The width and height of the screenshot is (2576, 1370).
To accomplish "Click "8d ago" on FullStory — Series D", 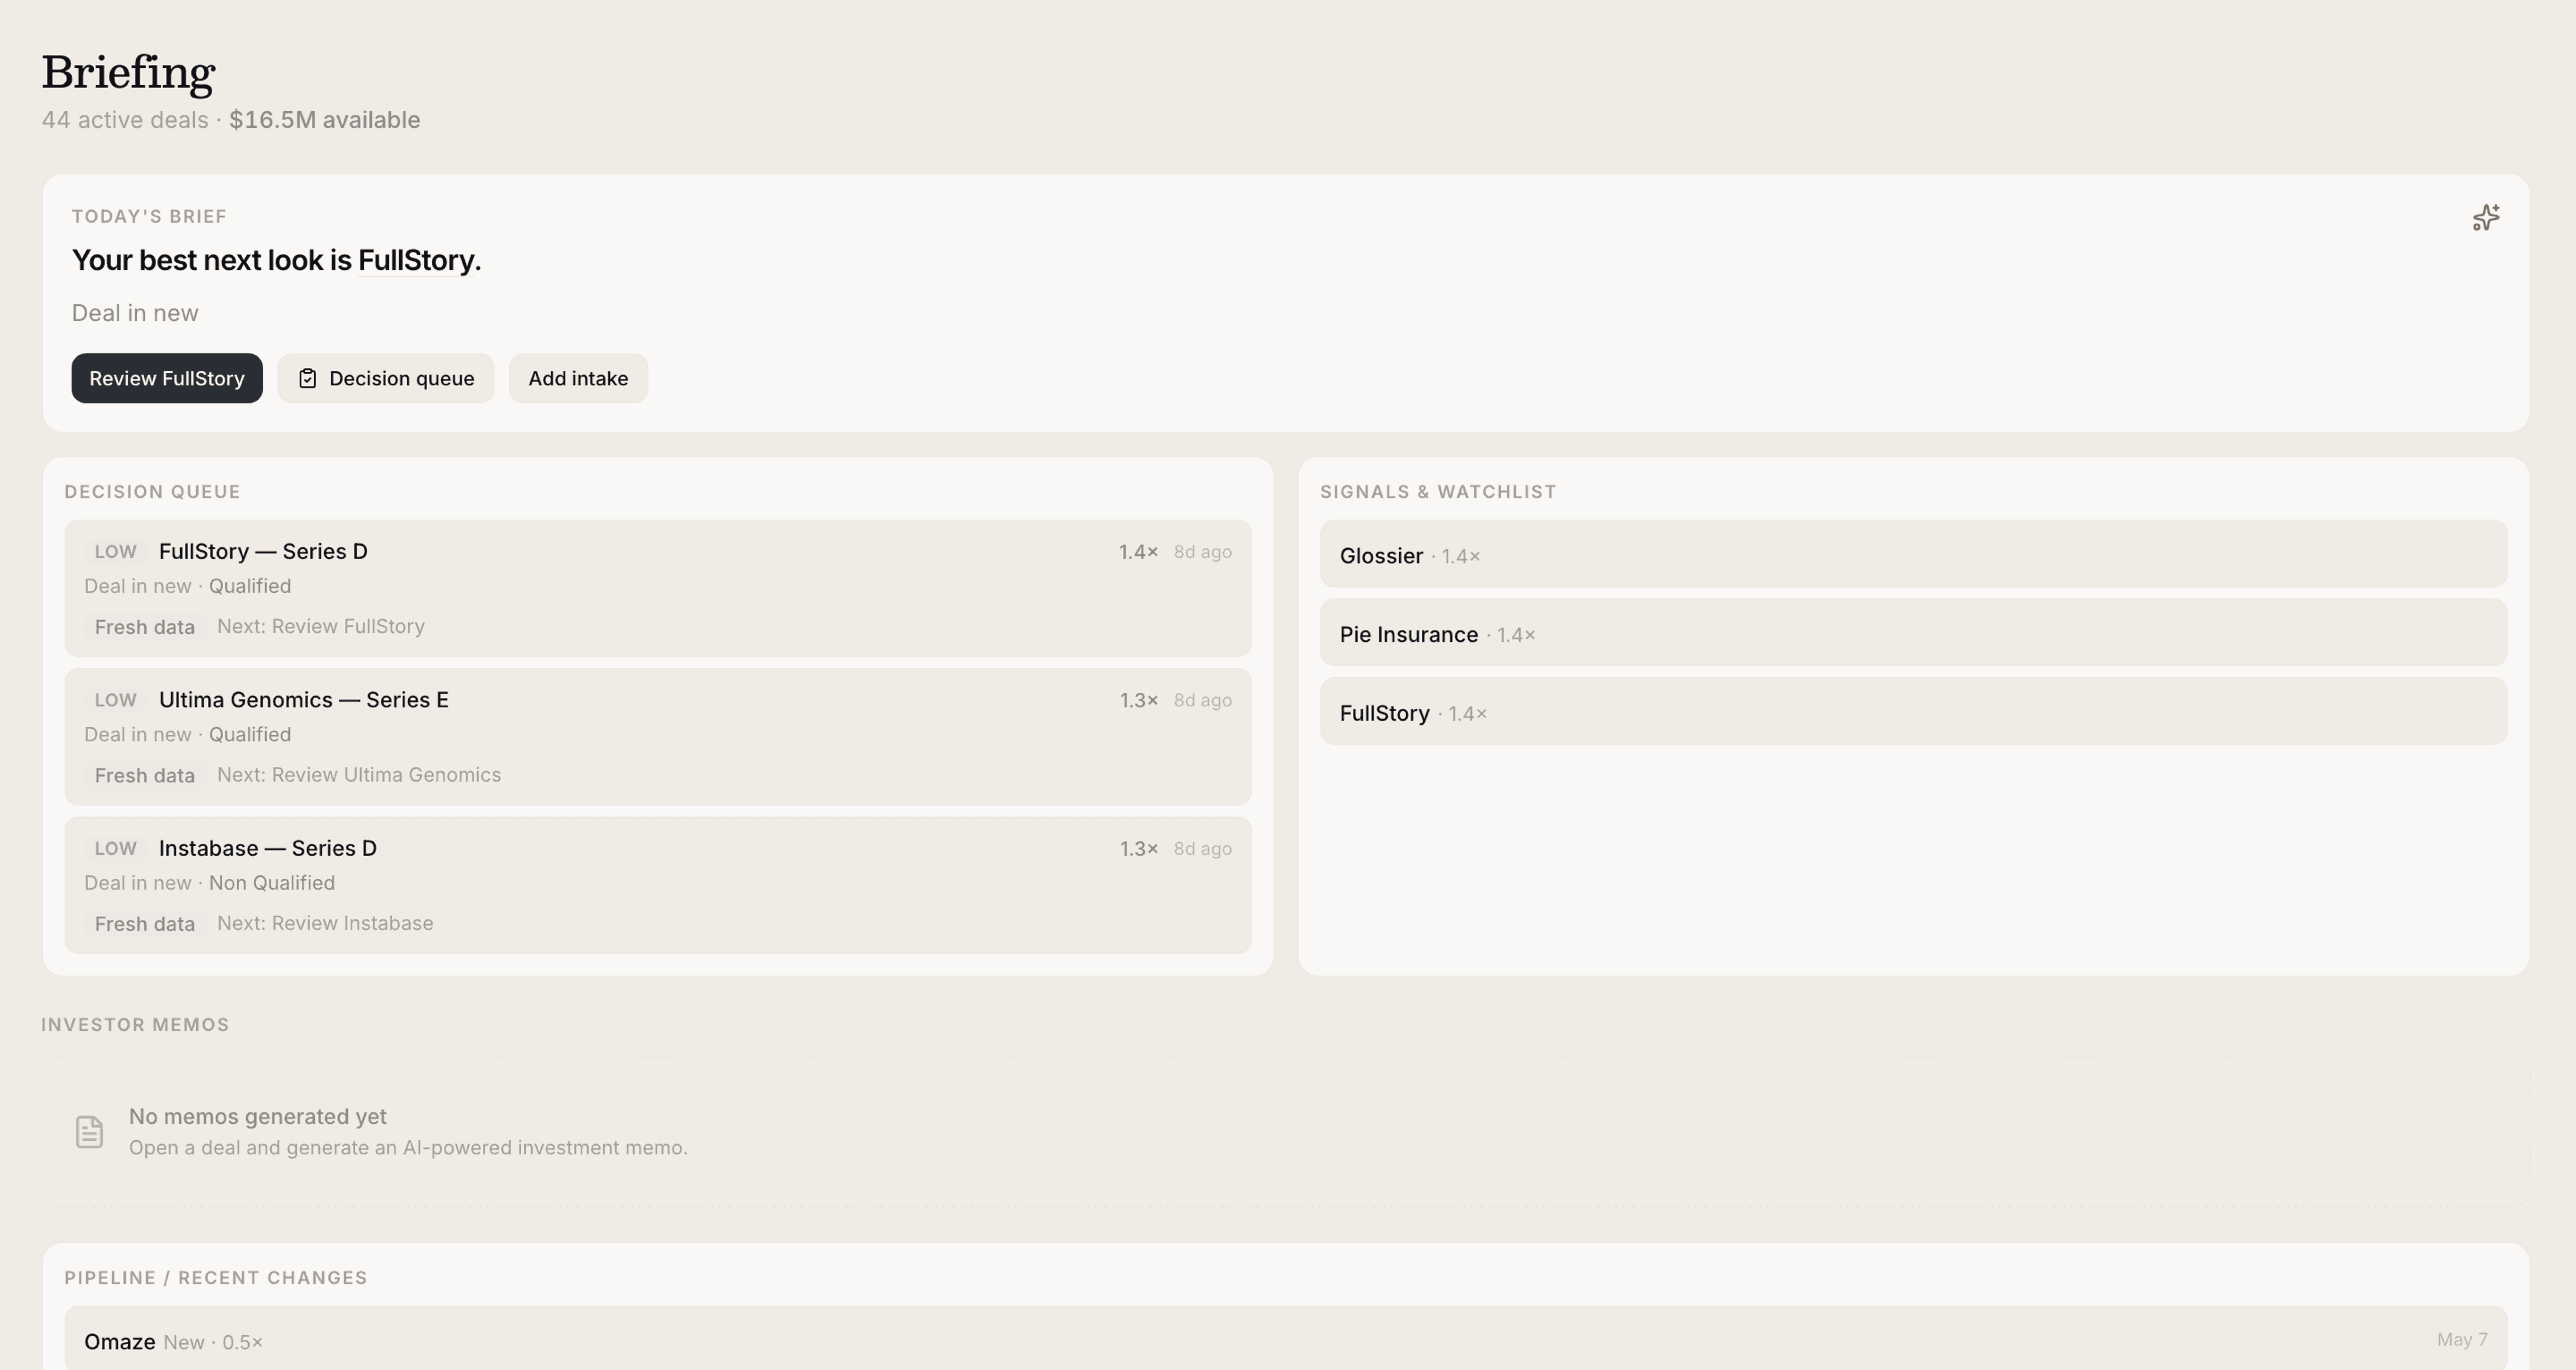I will click(1202, 552).
